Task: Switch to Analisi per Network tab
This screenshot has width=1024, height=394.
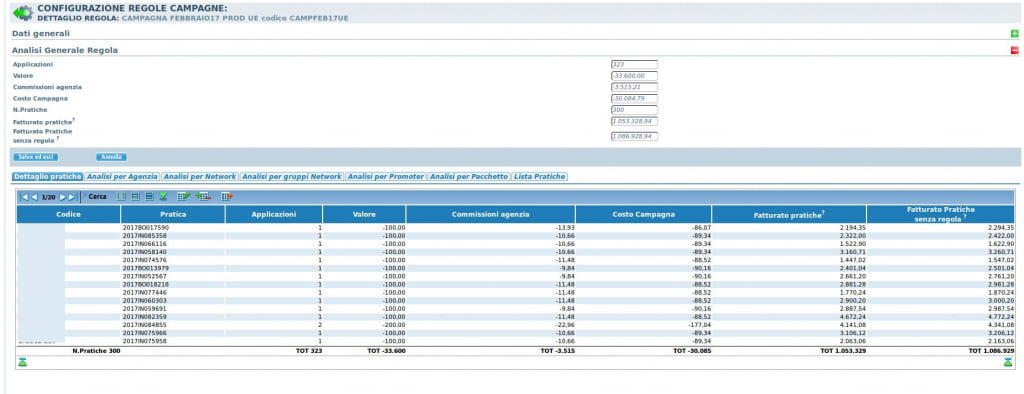Action: 200,176
